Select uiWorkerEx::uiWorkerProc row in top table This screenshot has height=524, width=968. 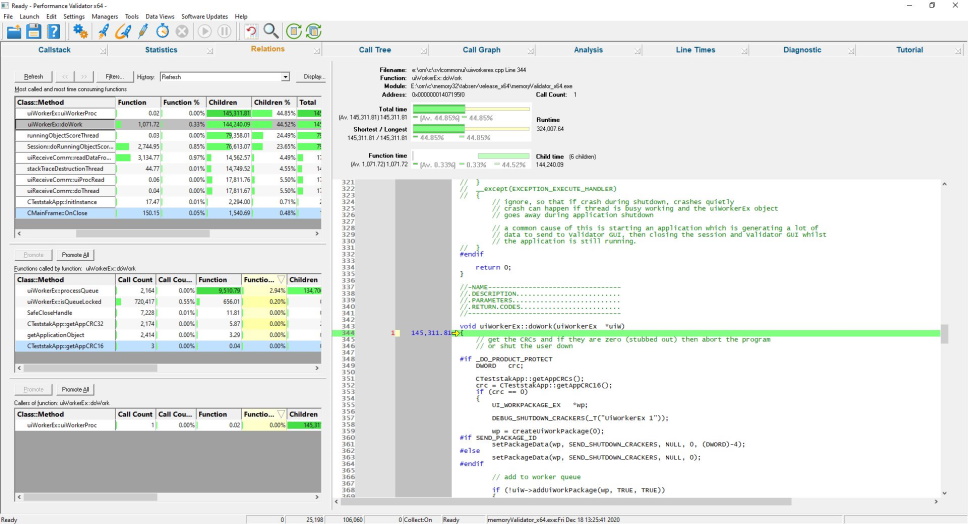[168, 114]
